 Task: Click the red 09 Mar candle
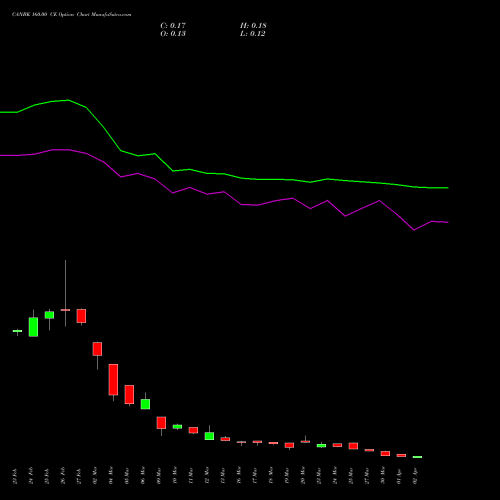pos(161,423)
